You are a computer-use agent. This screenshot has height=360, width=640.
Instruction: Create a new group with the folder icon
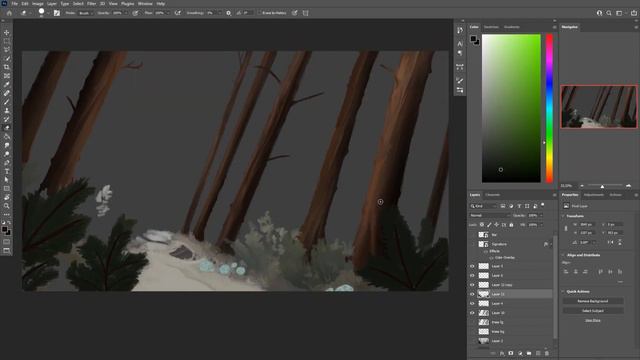529,353
